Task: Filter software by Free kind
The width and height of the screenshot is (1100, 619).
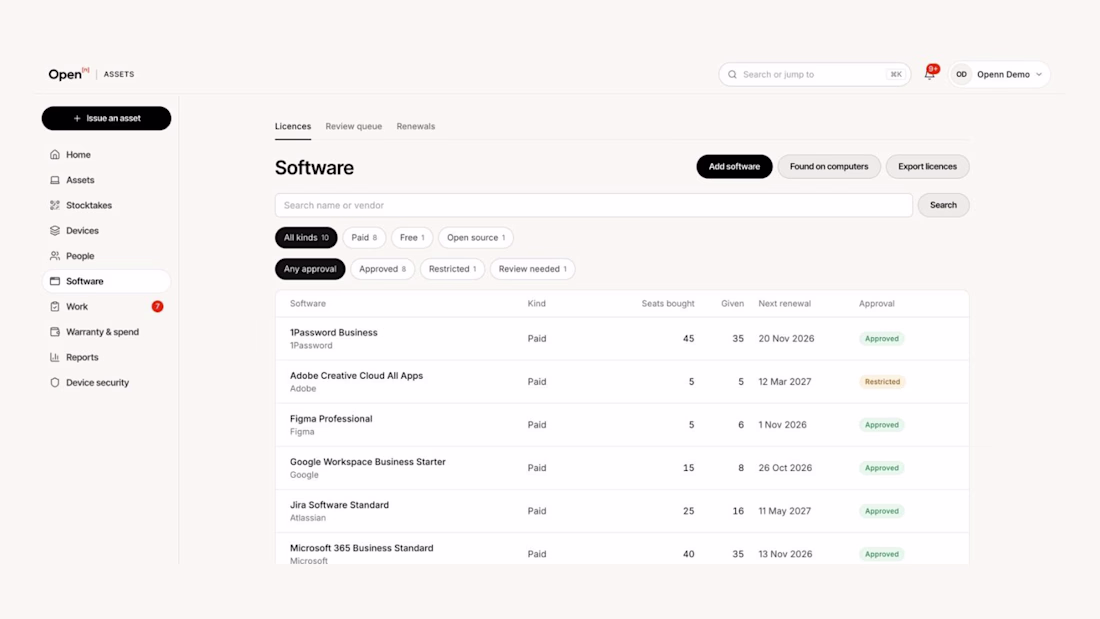Action: [x=412, y=237]
